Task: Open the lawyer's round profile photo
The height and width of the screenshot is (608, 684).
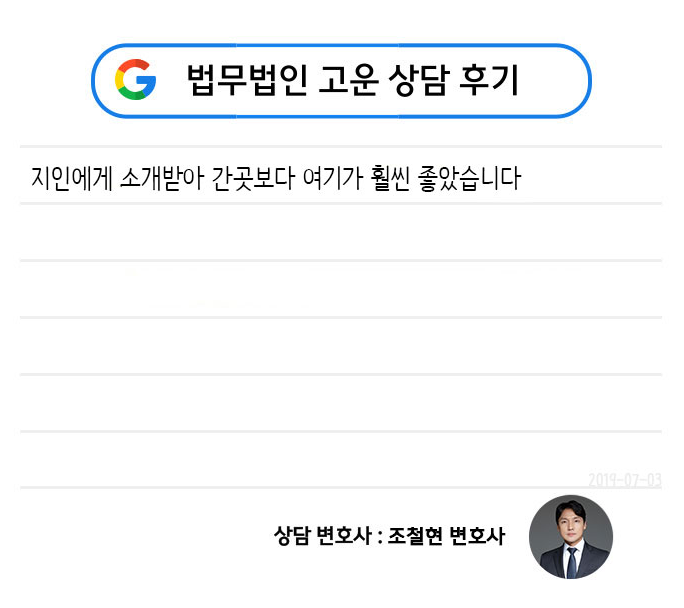Action: 570,537
